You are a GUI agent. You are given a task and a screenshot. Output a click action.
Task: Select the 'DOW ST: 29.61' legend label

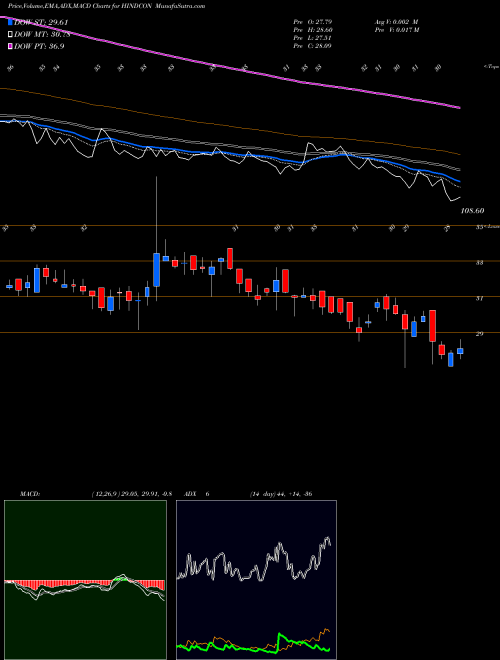click(41, 22)
